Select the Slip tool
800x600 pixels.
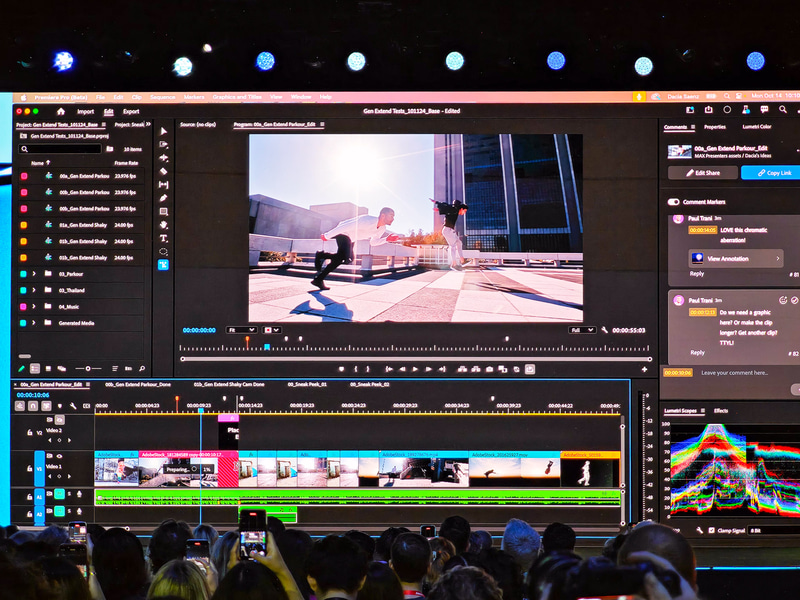click(x=164, y=185)
